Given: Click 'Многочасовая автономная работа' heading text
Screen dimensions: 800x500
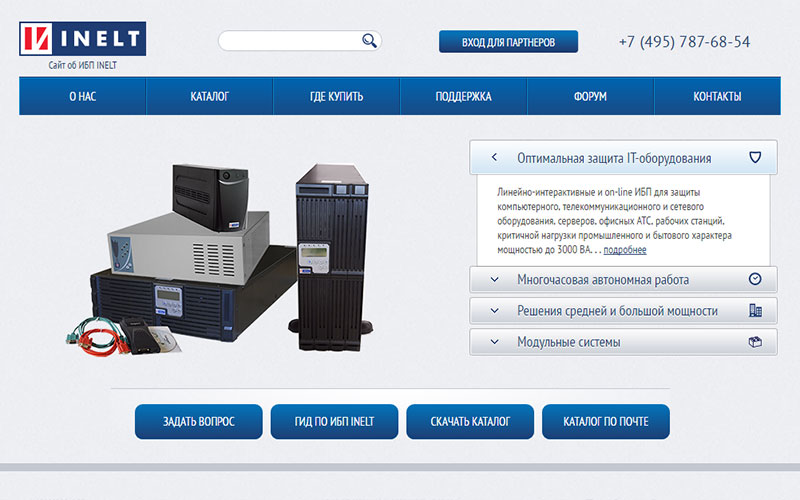Looking at the screenshot, I should point(603,280).
